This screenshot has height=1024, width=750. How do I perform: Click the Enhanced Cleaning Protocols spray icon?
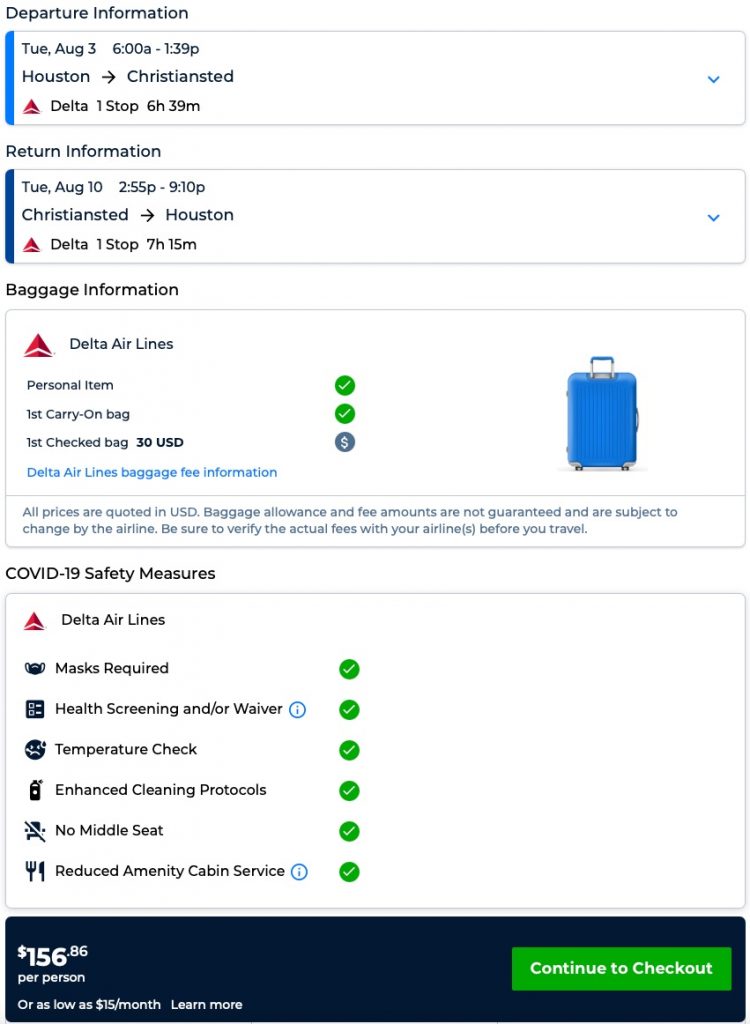pos(35,790)
